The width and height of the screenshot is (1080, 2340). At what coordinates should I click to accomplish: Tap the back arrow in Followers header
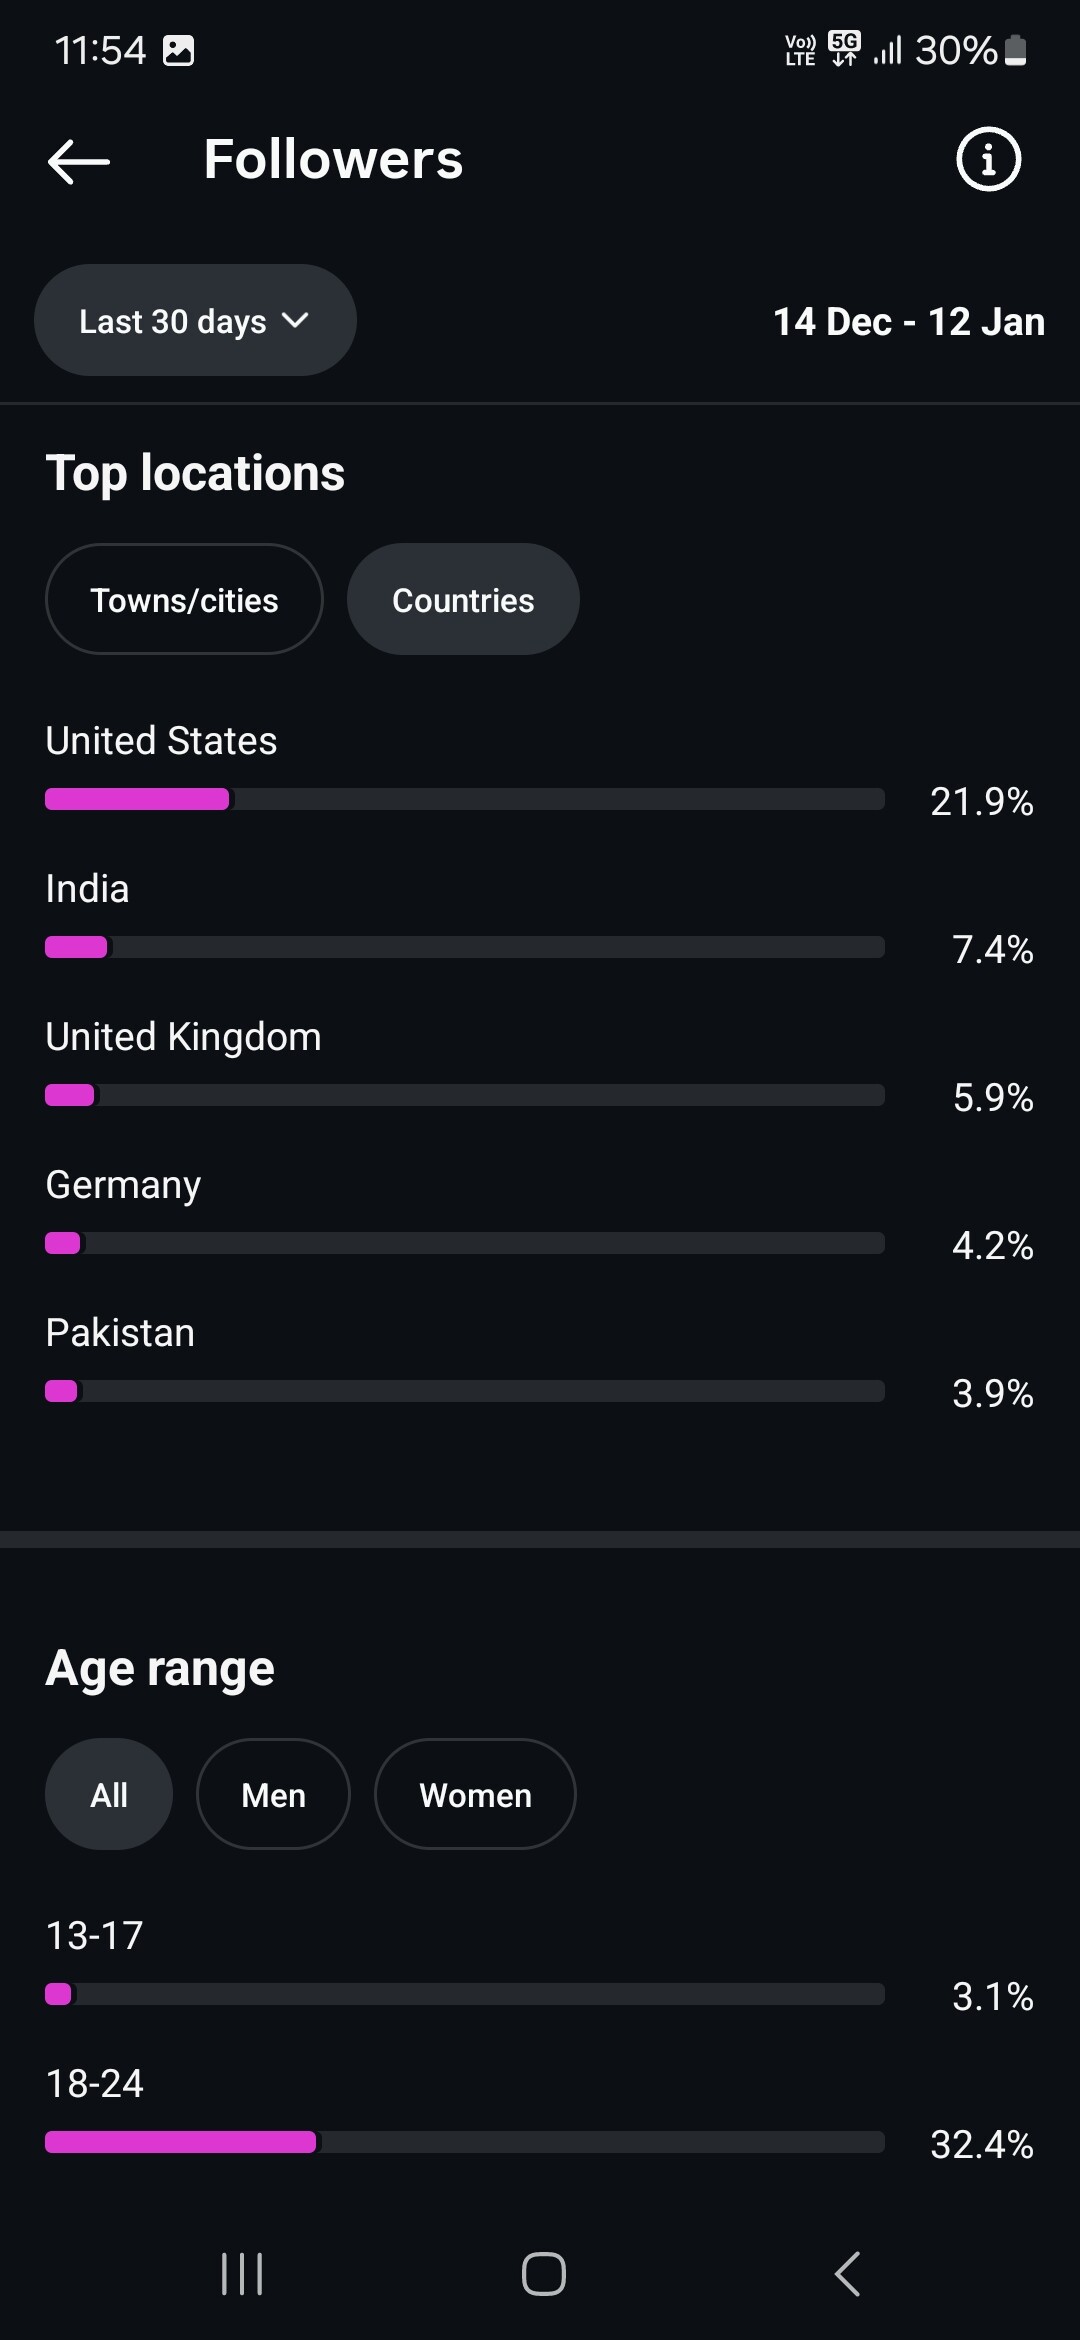(x=79, y=160)
